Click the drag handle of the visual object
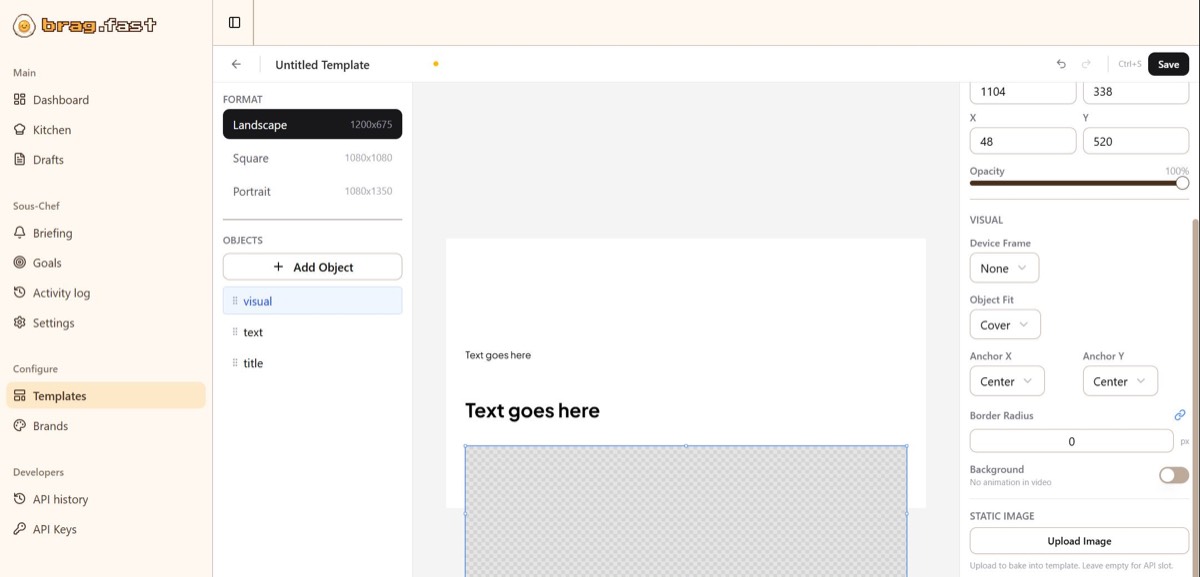Screen dimensions: 1200x577 coord(235,301)
